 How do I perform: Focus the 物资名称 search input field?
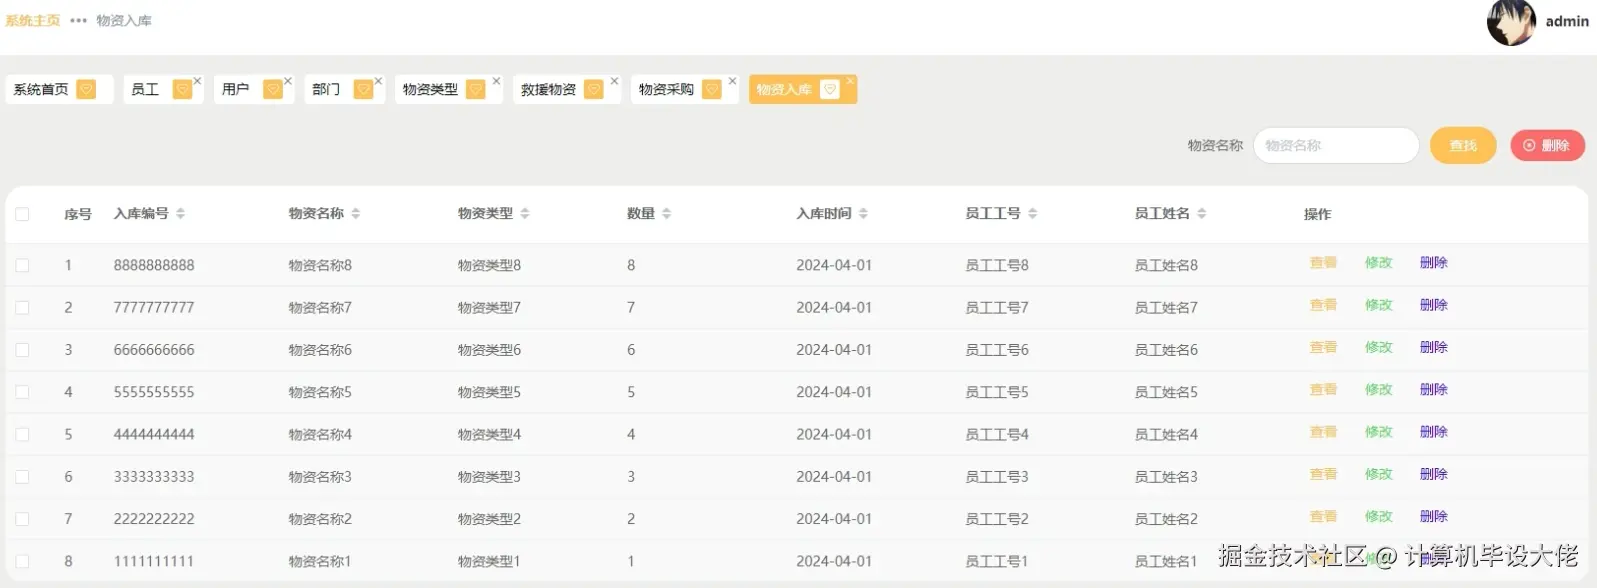click(x=1336, y=145)
